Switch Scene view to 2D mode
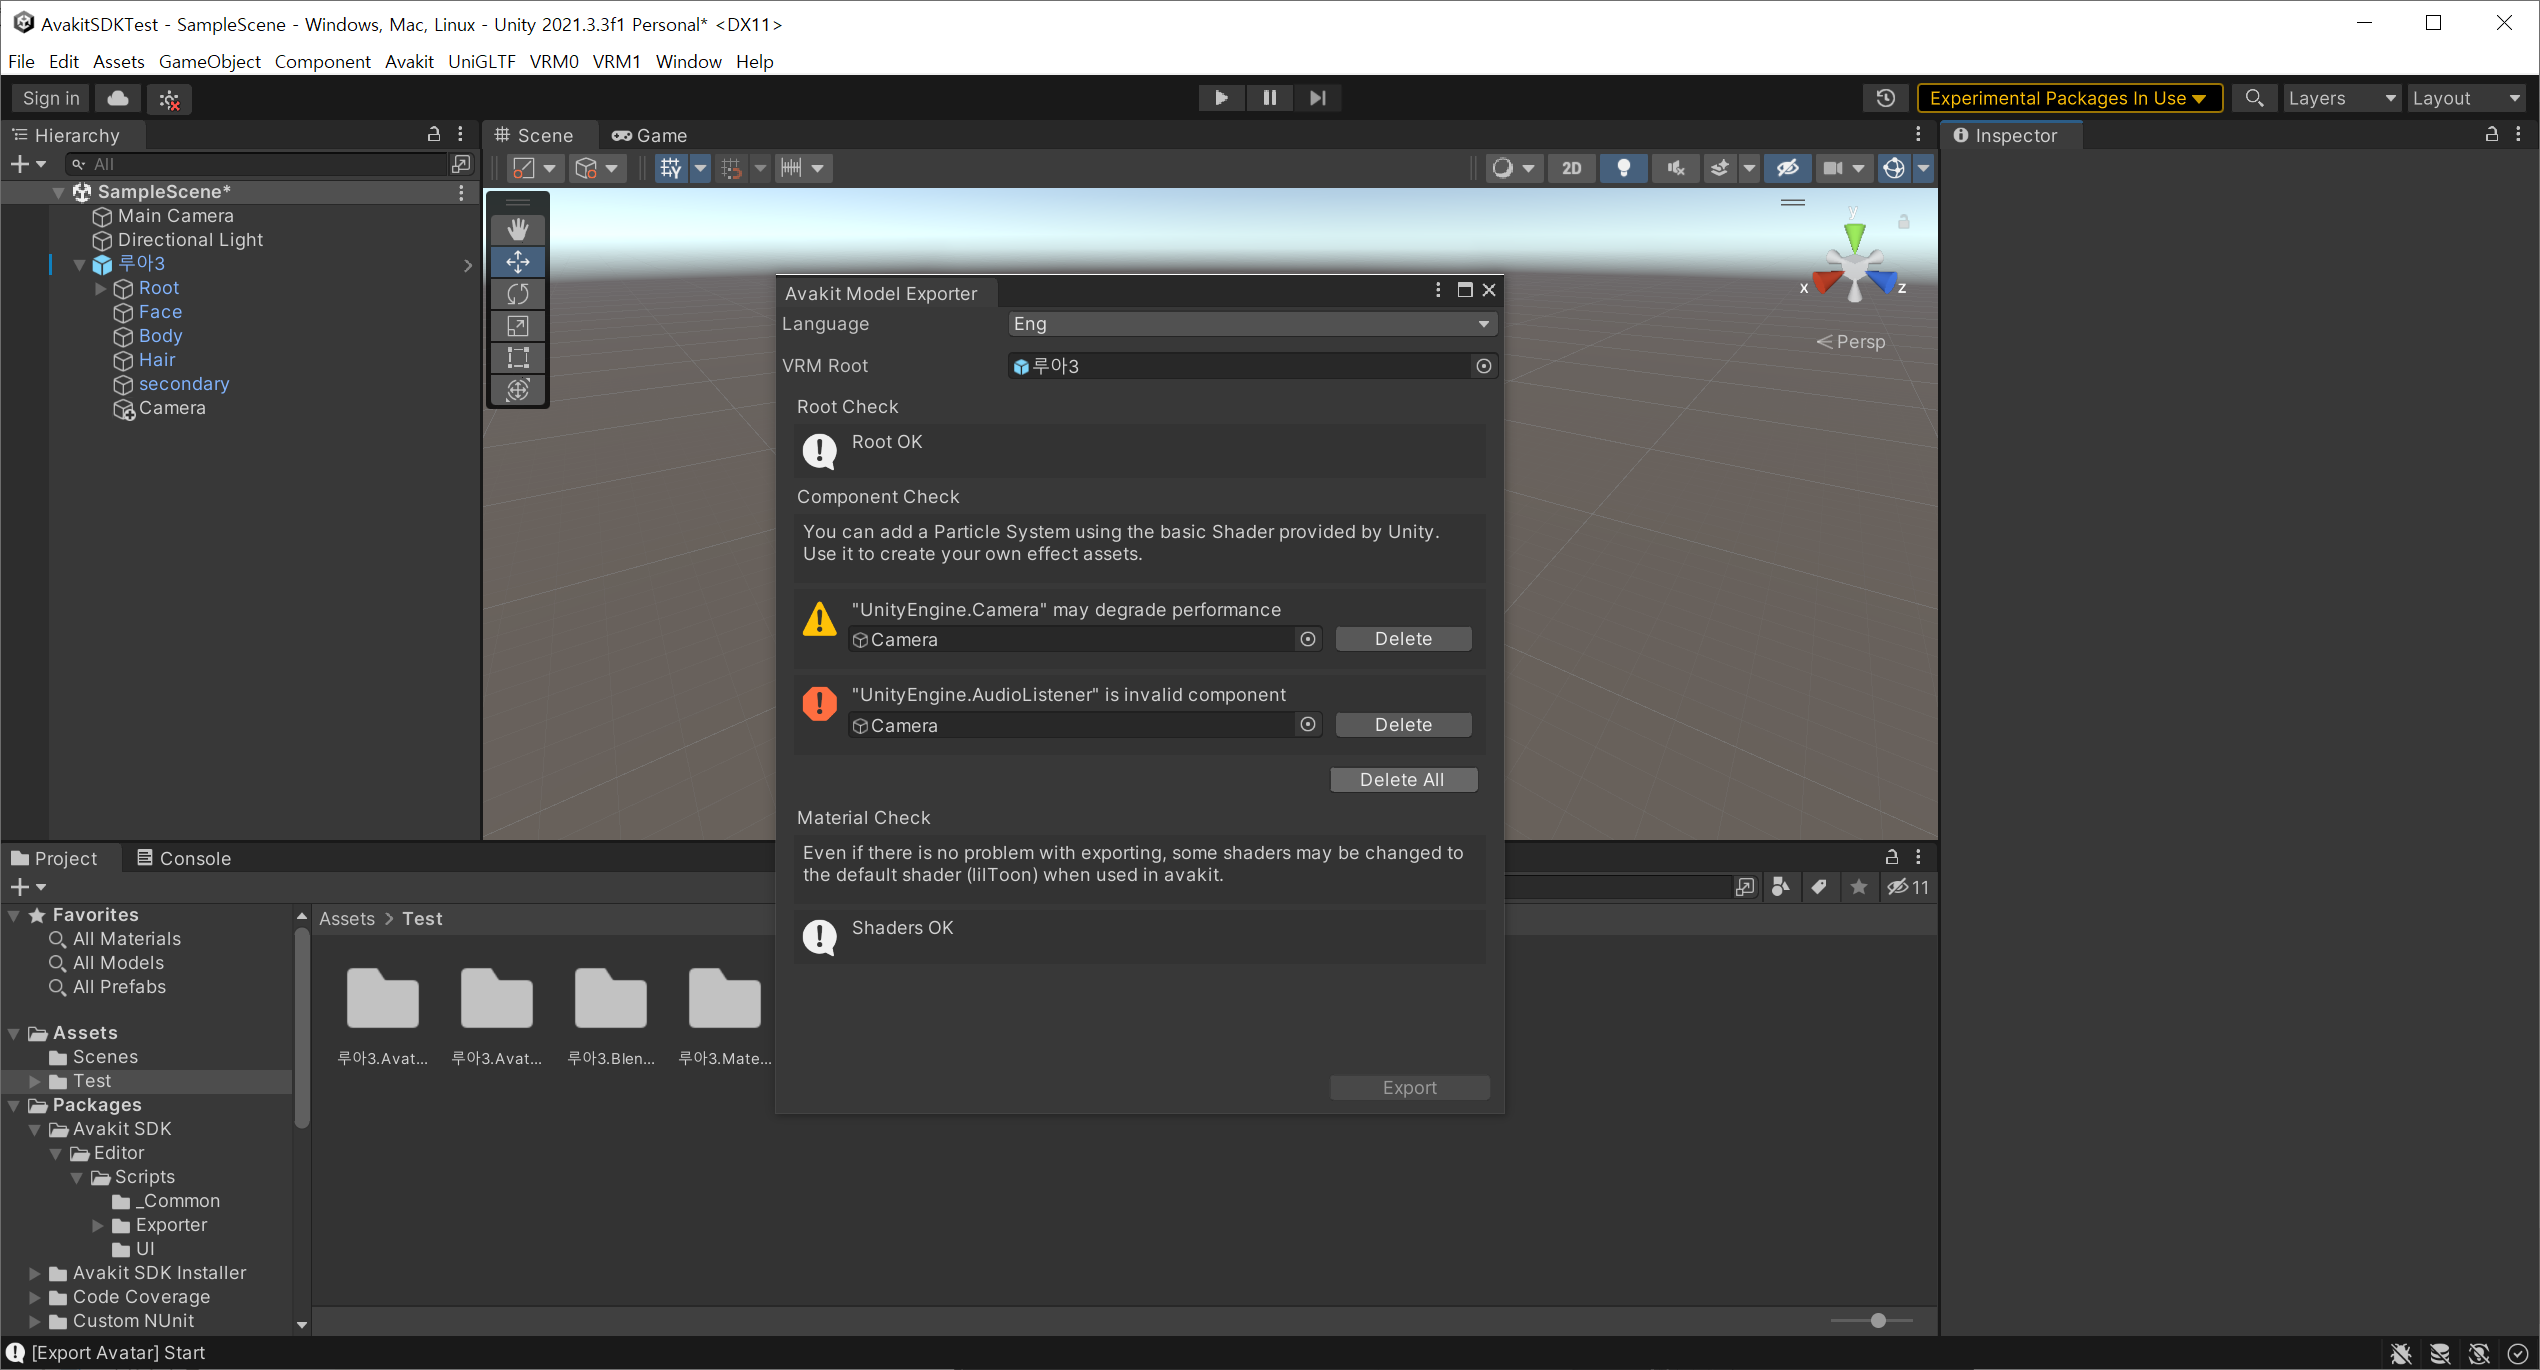2540x1370 pixels. [1571, 168]
